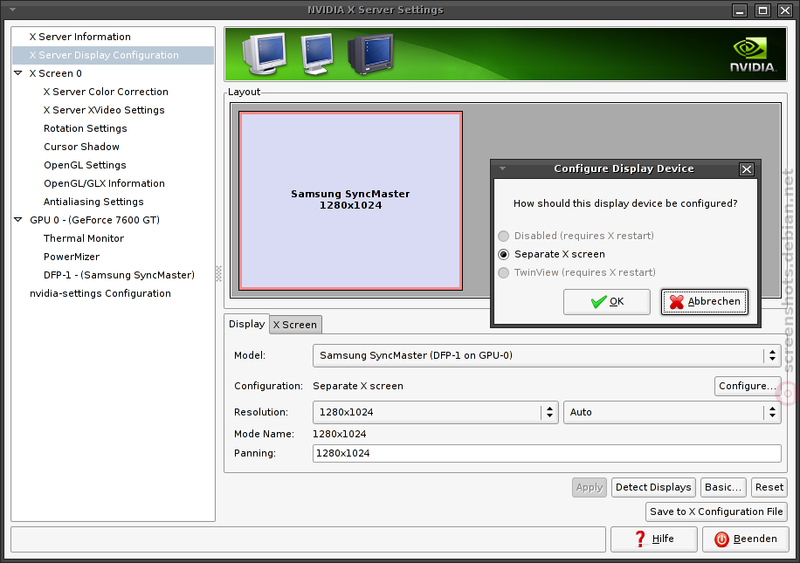Viewport: 800px width, 563px height.
Task: Click Beenden to quit
Action: coord(745,539)
